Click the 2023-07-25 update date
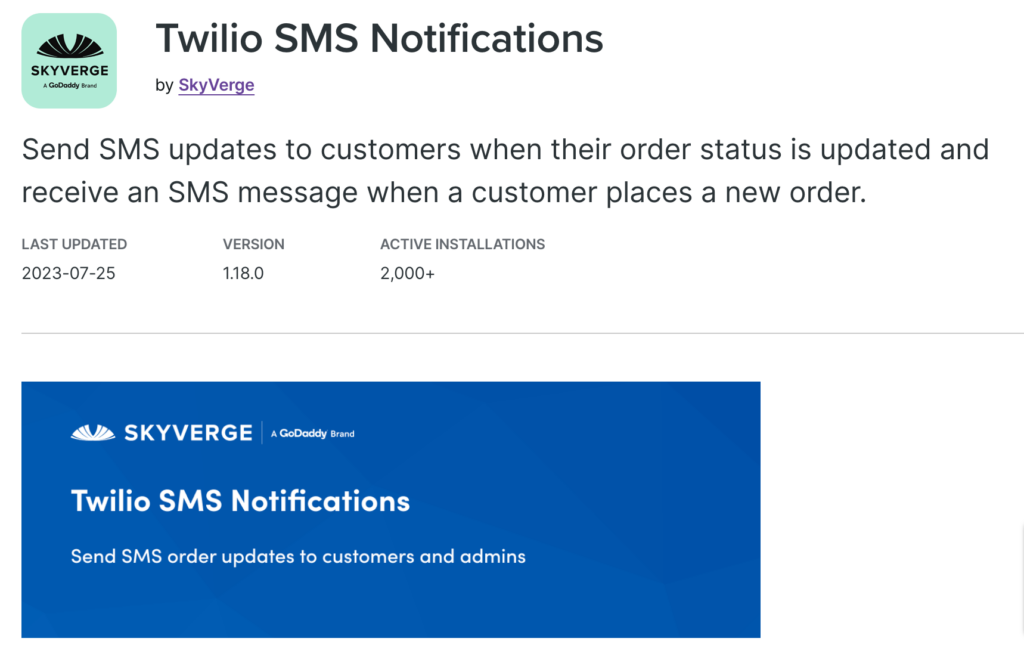 [68, 273]
